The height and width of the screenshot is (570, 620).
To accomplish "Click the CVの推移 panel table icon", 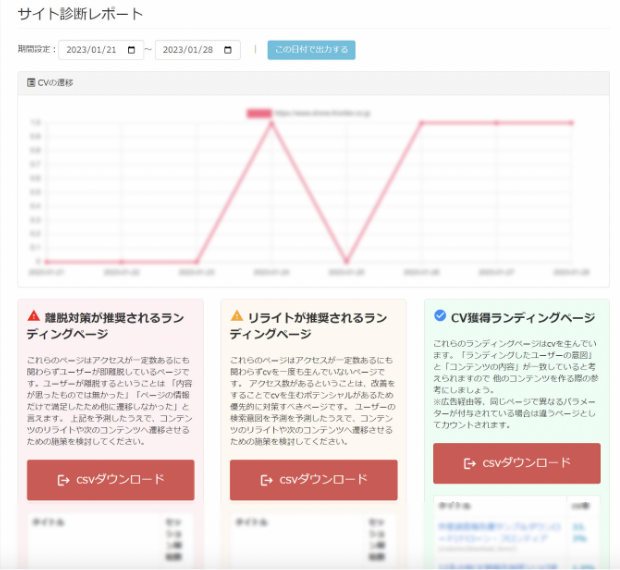I will pos(31,83).
